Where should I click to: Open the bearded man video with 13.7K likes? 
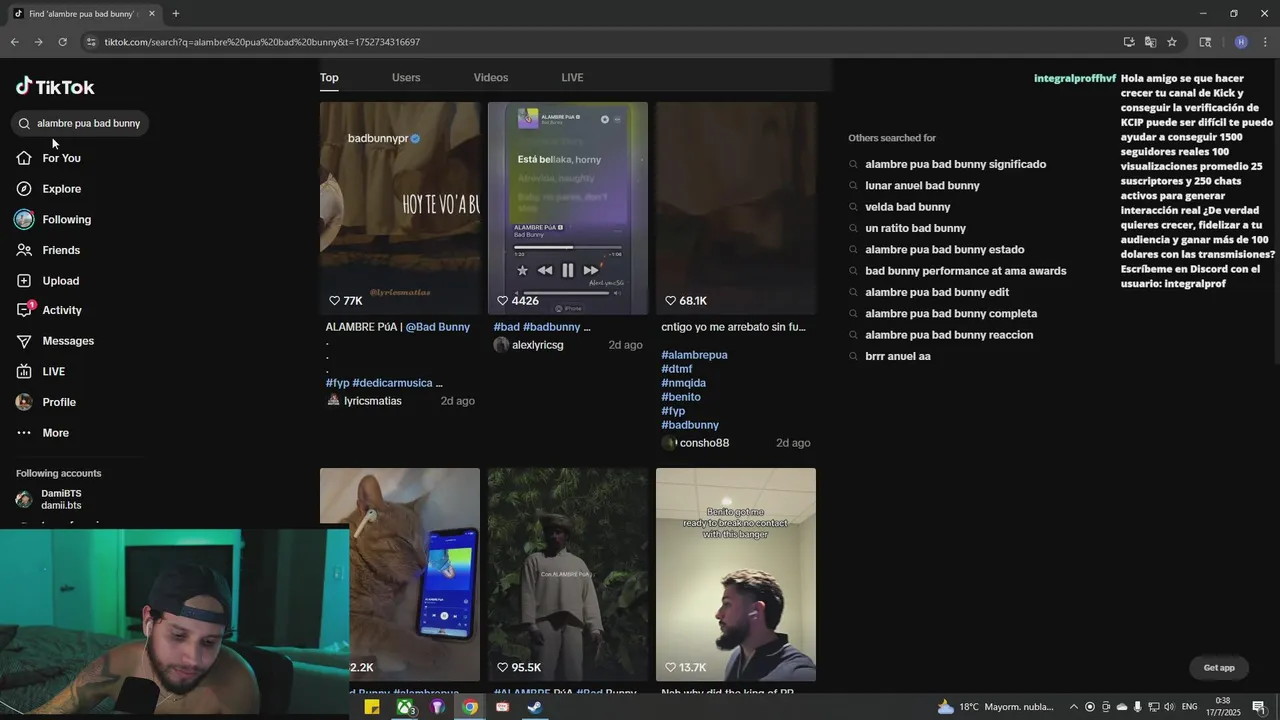(x=736, y=574)
